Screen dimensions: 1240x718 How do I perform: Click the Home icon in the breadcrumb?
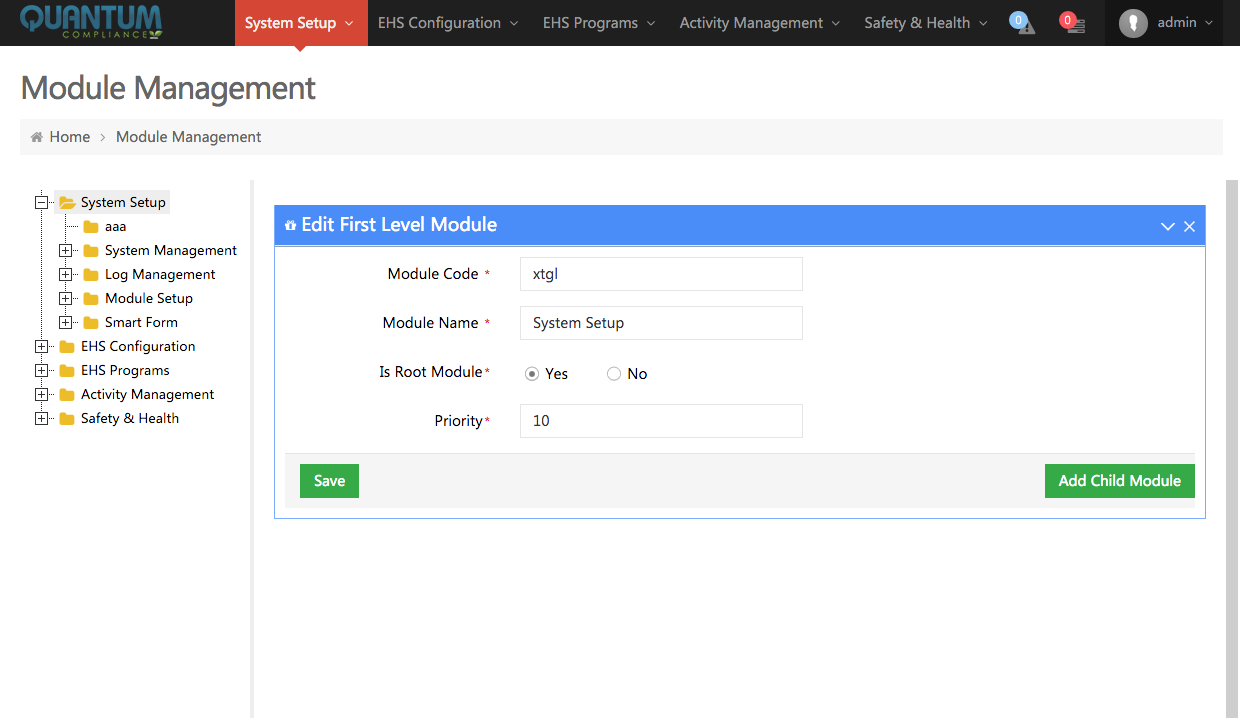point(37,136)
